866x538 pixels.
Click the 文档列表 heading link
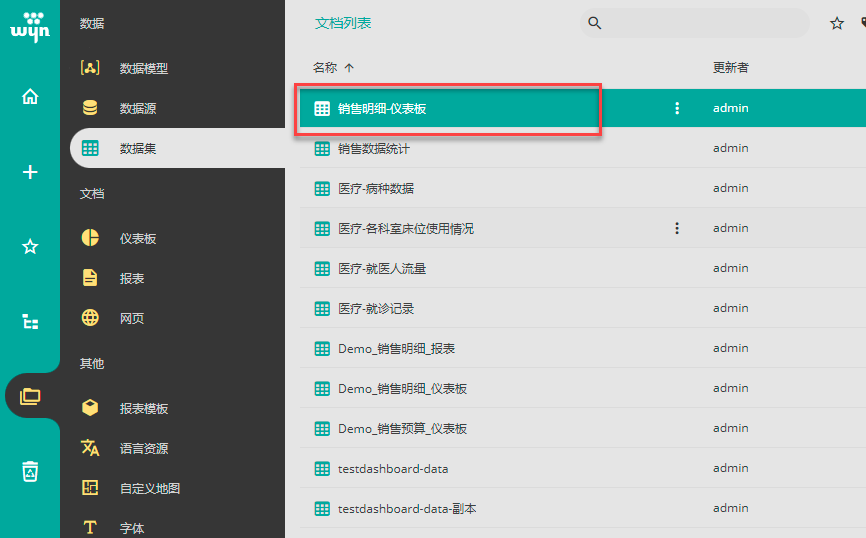click(x=343, y=23)
